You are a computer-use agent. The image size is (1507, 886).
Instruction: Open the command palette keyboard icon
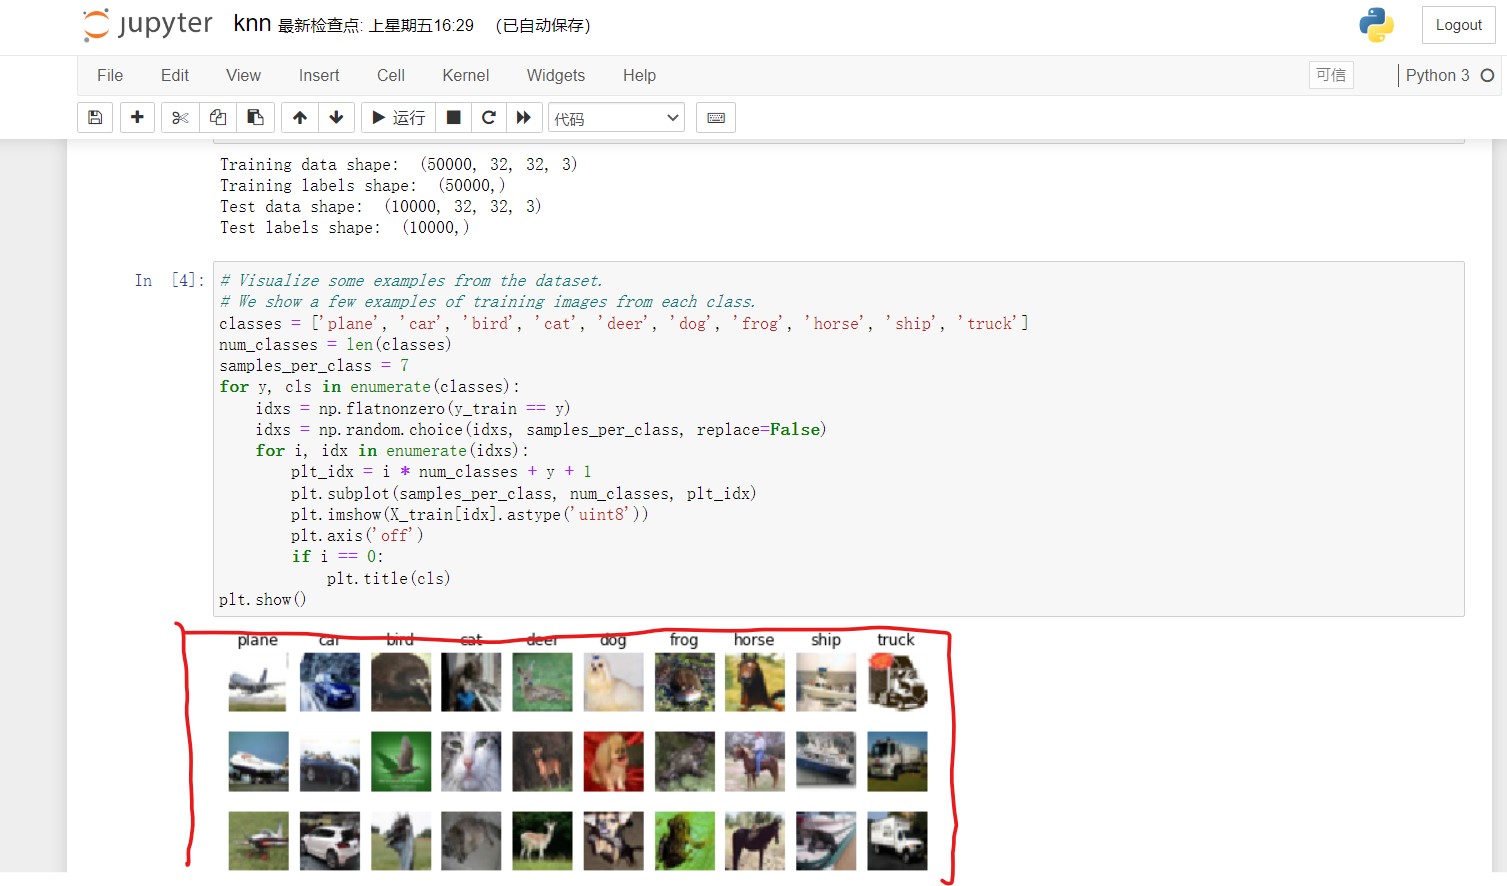coord(716,118)
